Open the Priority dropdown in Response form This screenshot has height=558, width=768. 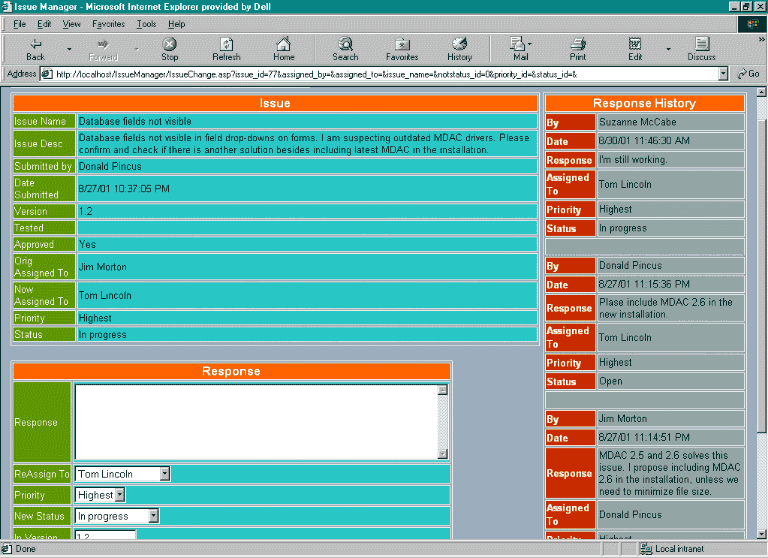point(120,495)
